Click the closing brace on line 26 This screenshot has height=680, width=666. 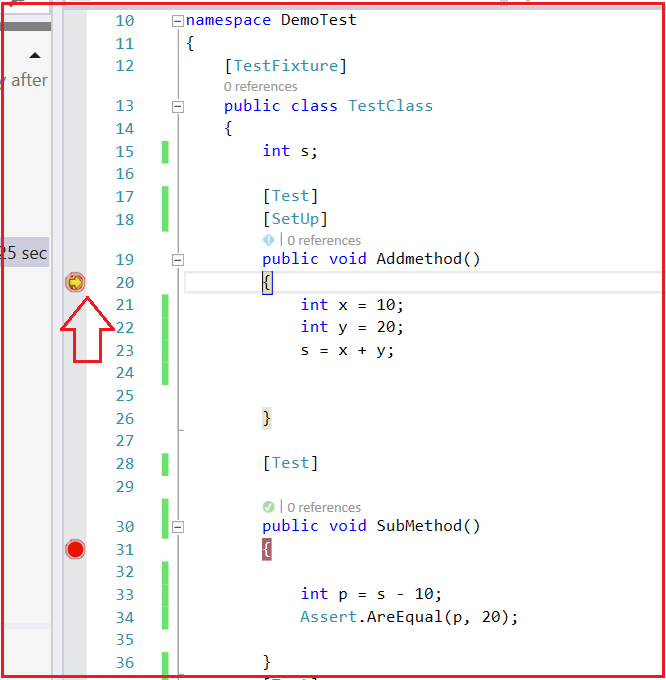pos(267,418)
